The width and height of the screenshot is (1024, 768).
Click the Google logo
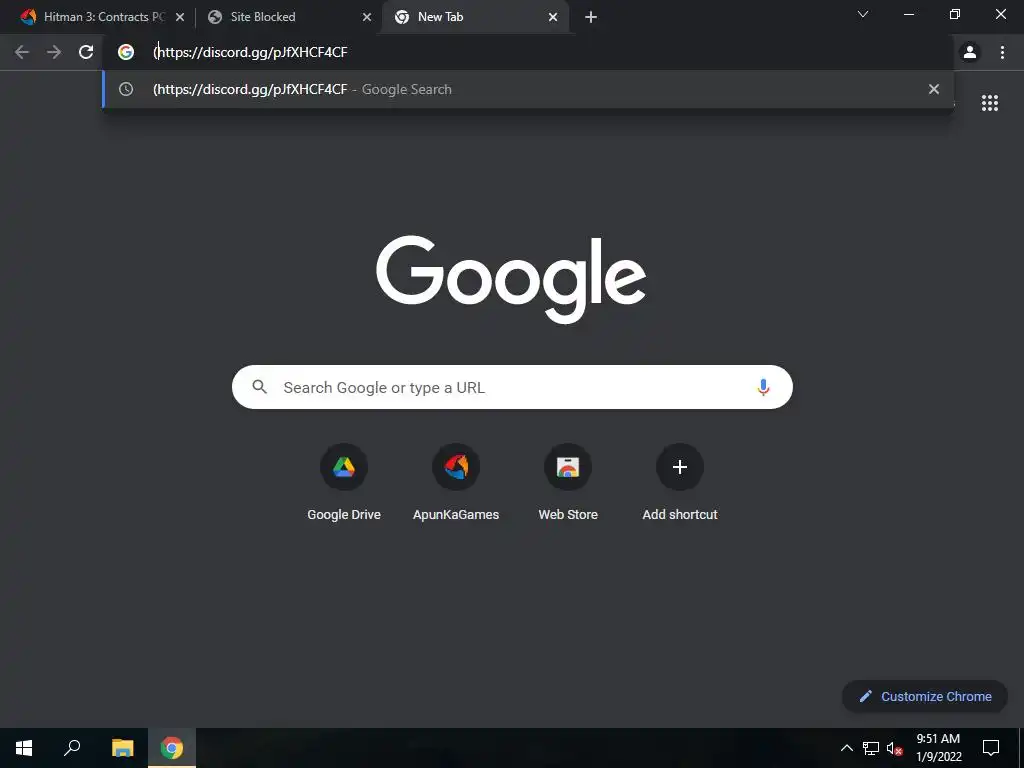click(x=511, y=279)
